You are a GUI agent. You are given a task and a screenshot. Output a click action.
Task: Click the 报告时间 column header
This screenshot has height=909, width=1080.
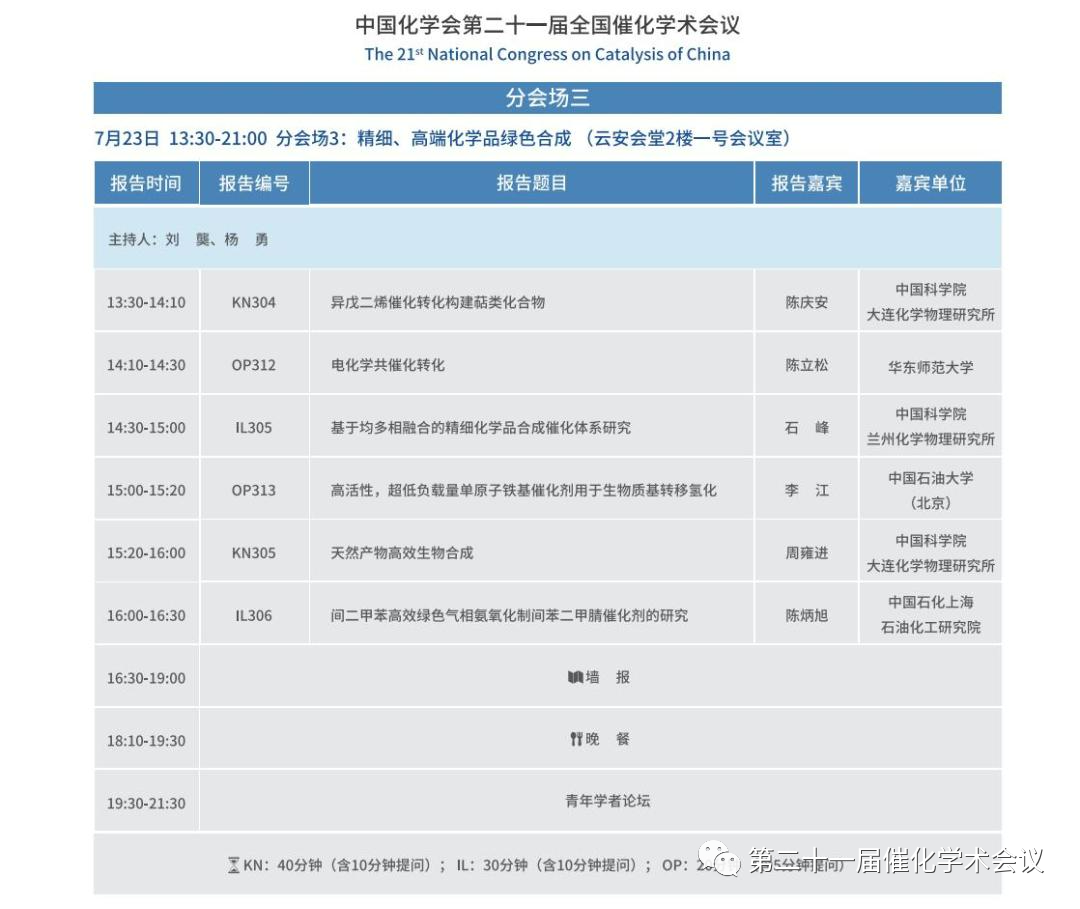146,183
